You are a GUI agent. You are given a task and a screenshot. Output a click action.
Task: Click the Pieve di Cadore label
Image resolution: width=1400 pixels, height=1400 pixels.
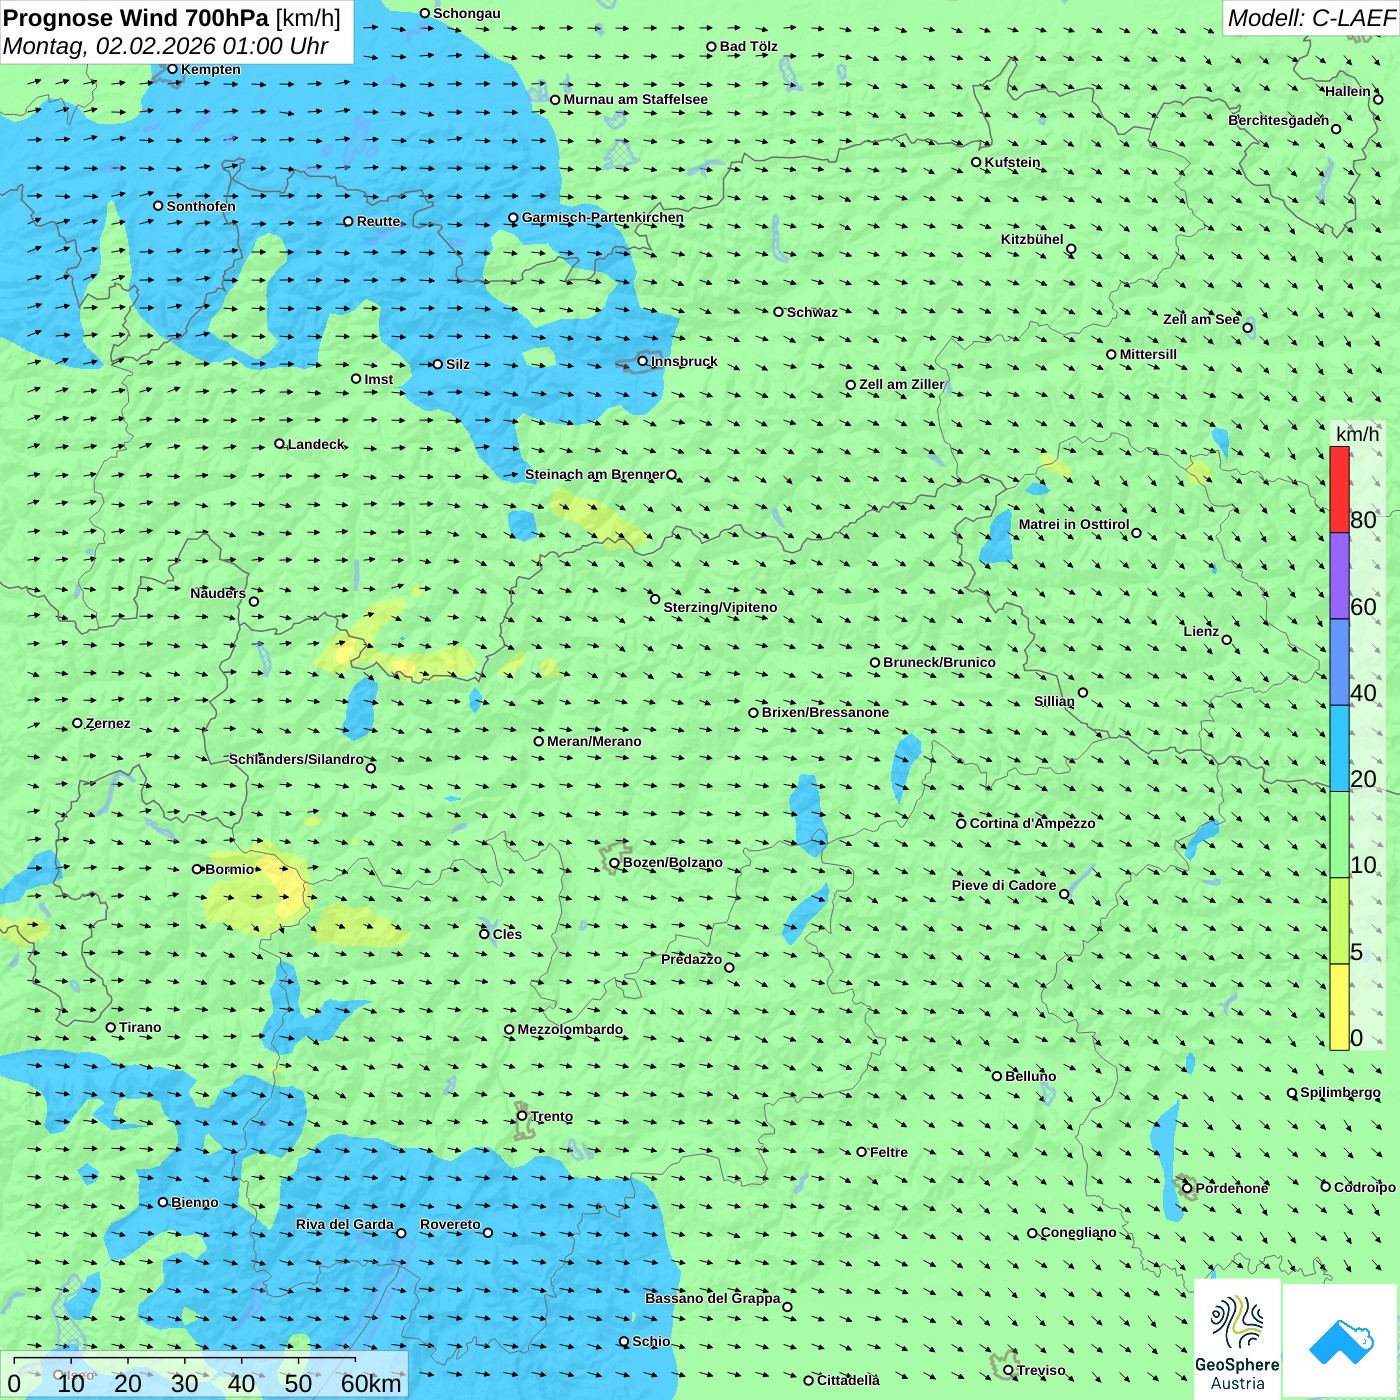(1004, 885)
